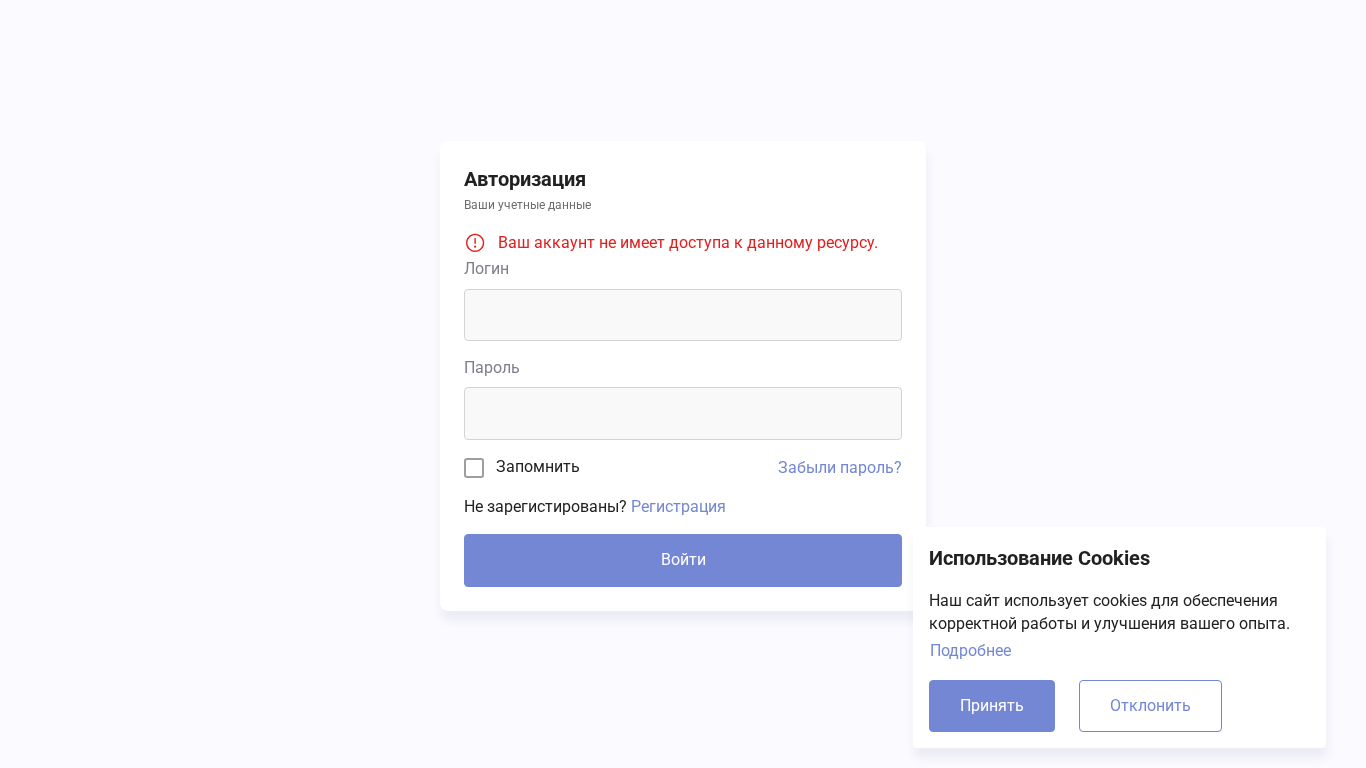The height and width of the screenshot is (768, 1366).
Task: Open the Забыли пароль? link
Action: click(840, 468)
